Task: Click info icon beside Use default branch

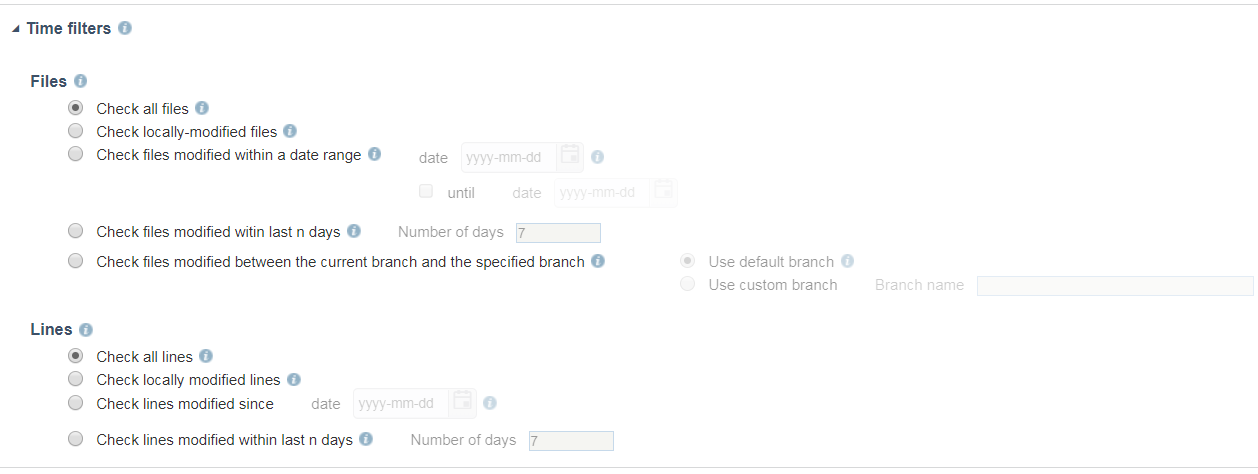Action: (x=847, y=261)
